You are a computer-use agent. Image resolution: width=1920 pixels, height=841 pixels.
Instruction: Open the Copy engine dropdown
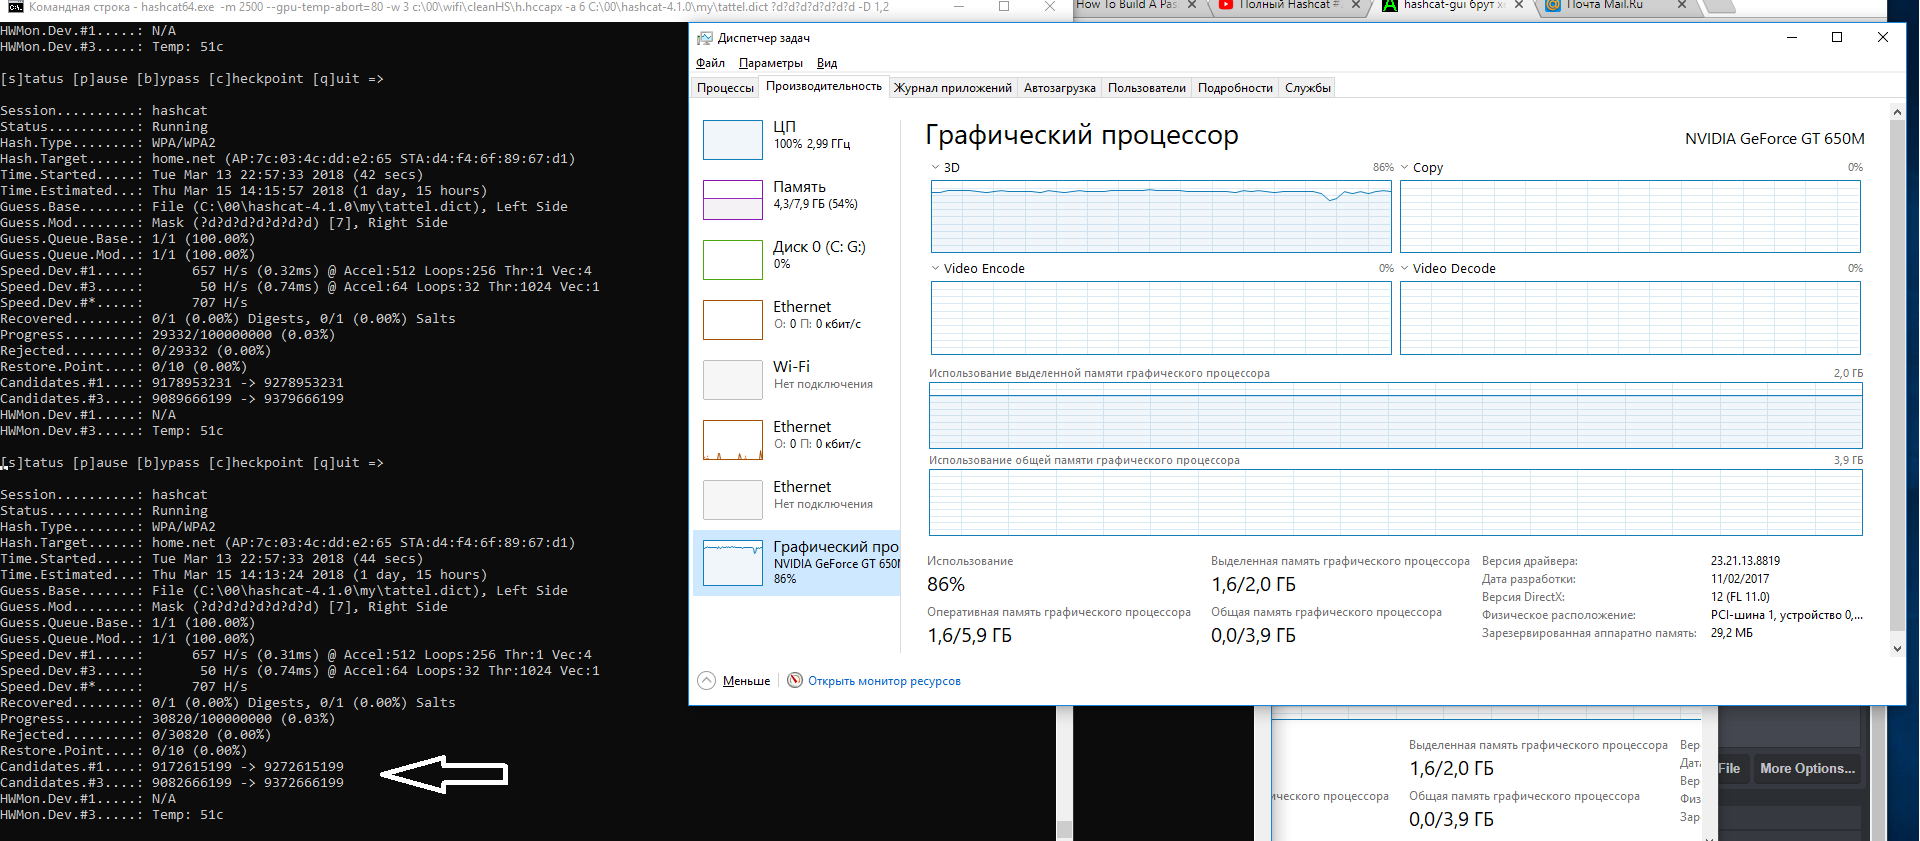click(x=1405, y=168)
